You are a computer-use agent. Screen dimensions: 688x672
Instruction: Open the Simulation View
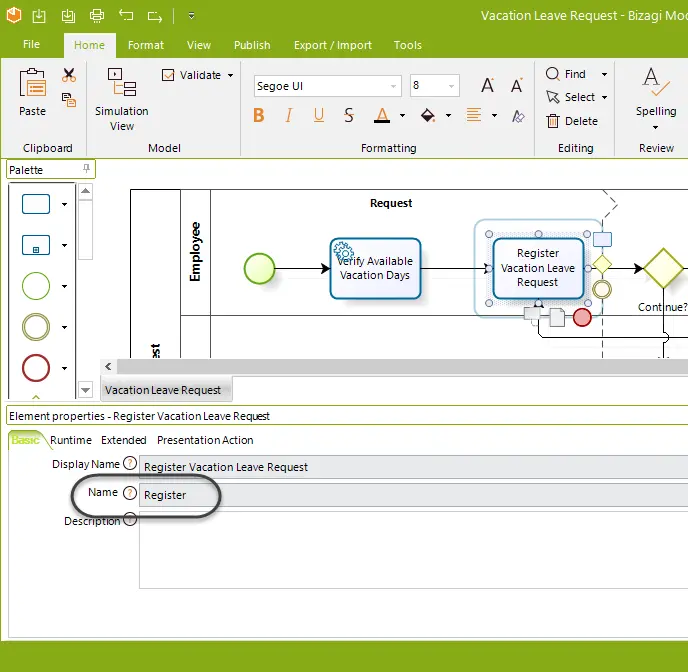coord(122,99)
